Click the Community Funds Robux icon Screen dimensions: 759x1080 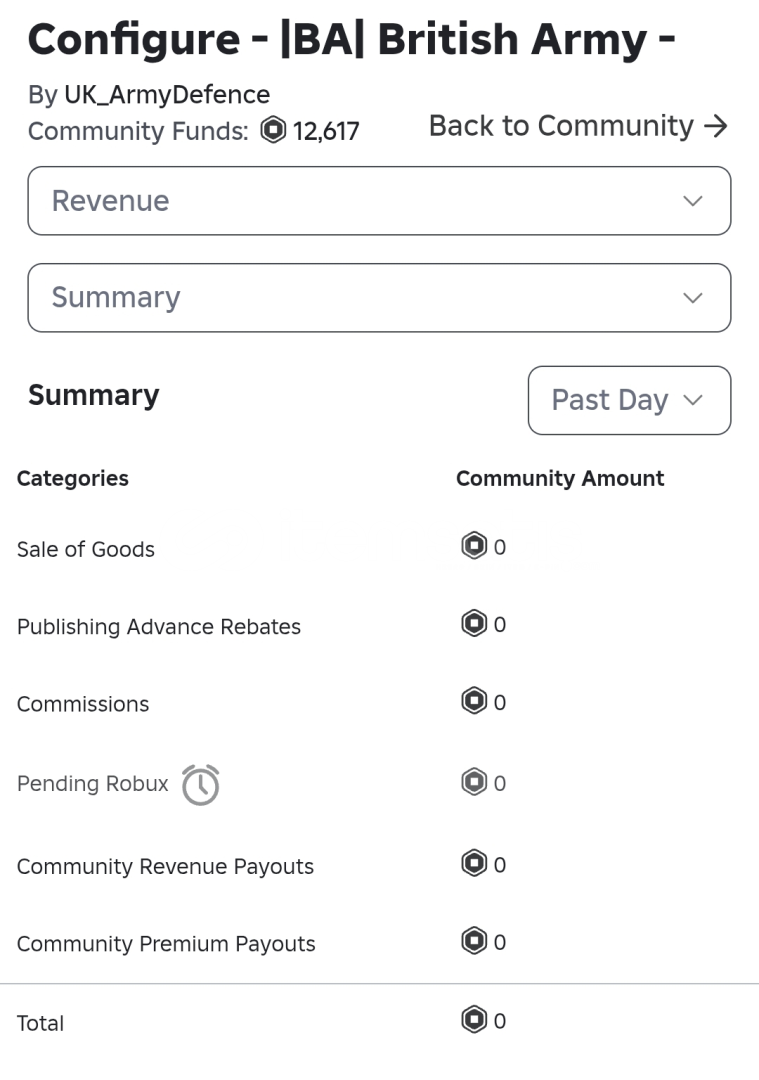273,131
